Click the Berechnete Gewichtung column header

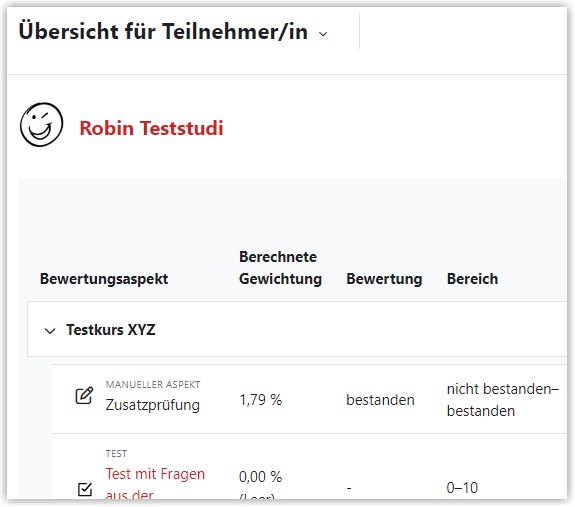tap(281, 268)
